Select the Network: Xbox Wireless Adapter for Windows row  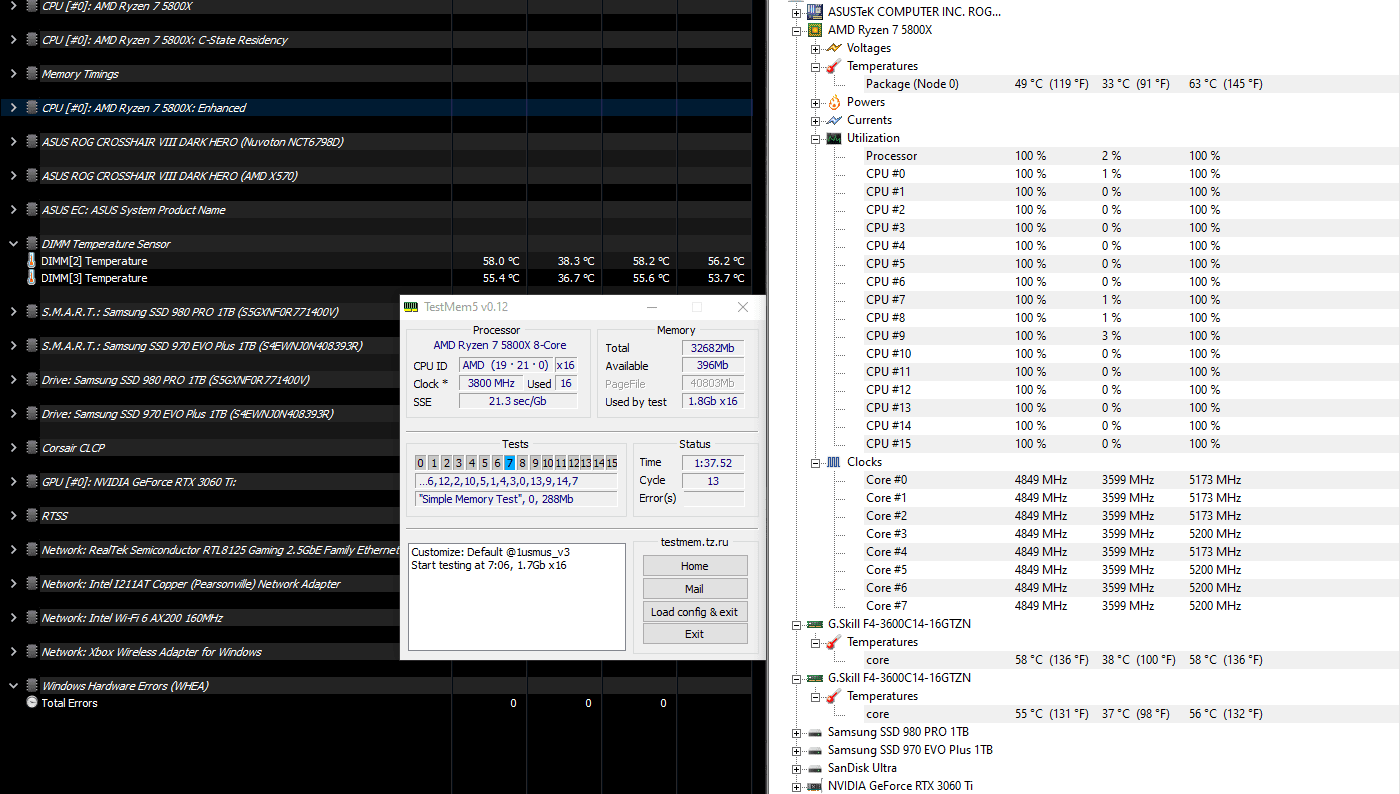[x=201, y=652]
